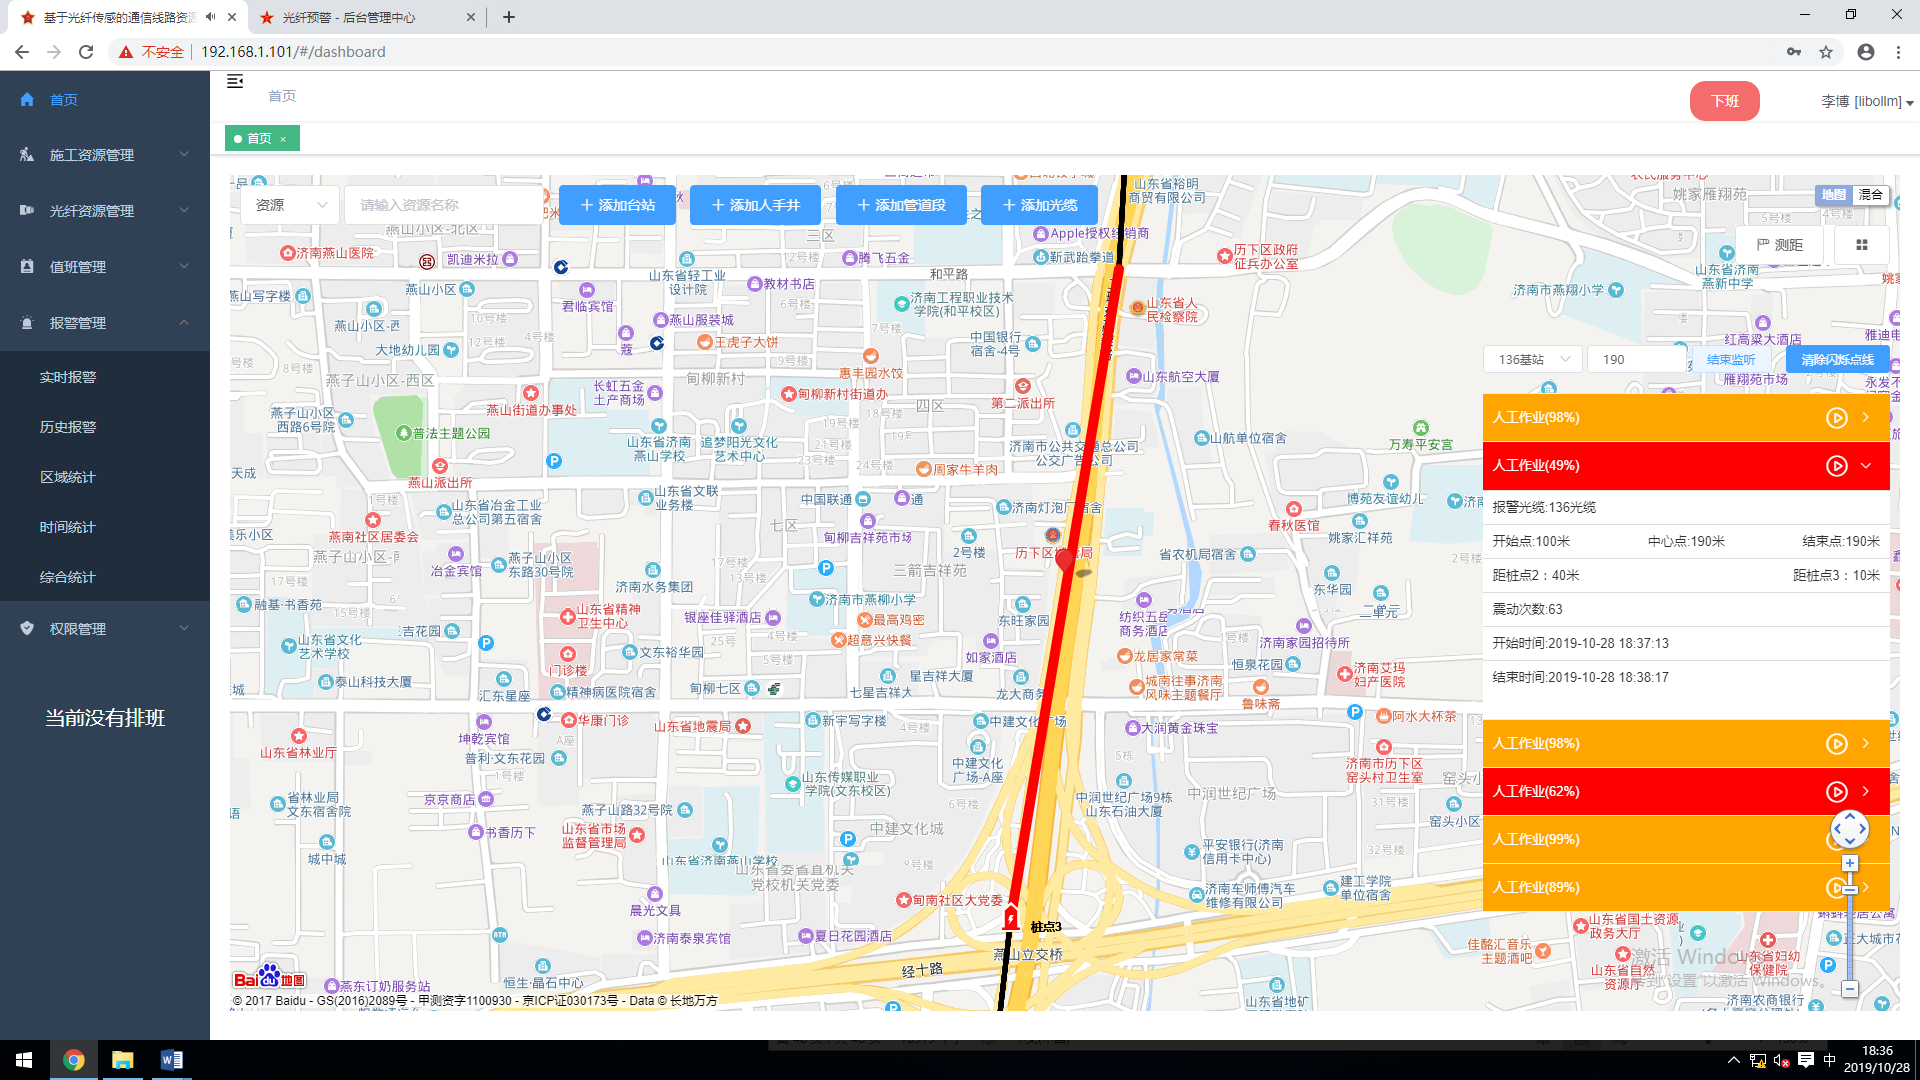Click the map zoom slider handle

1850,889
